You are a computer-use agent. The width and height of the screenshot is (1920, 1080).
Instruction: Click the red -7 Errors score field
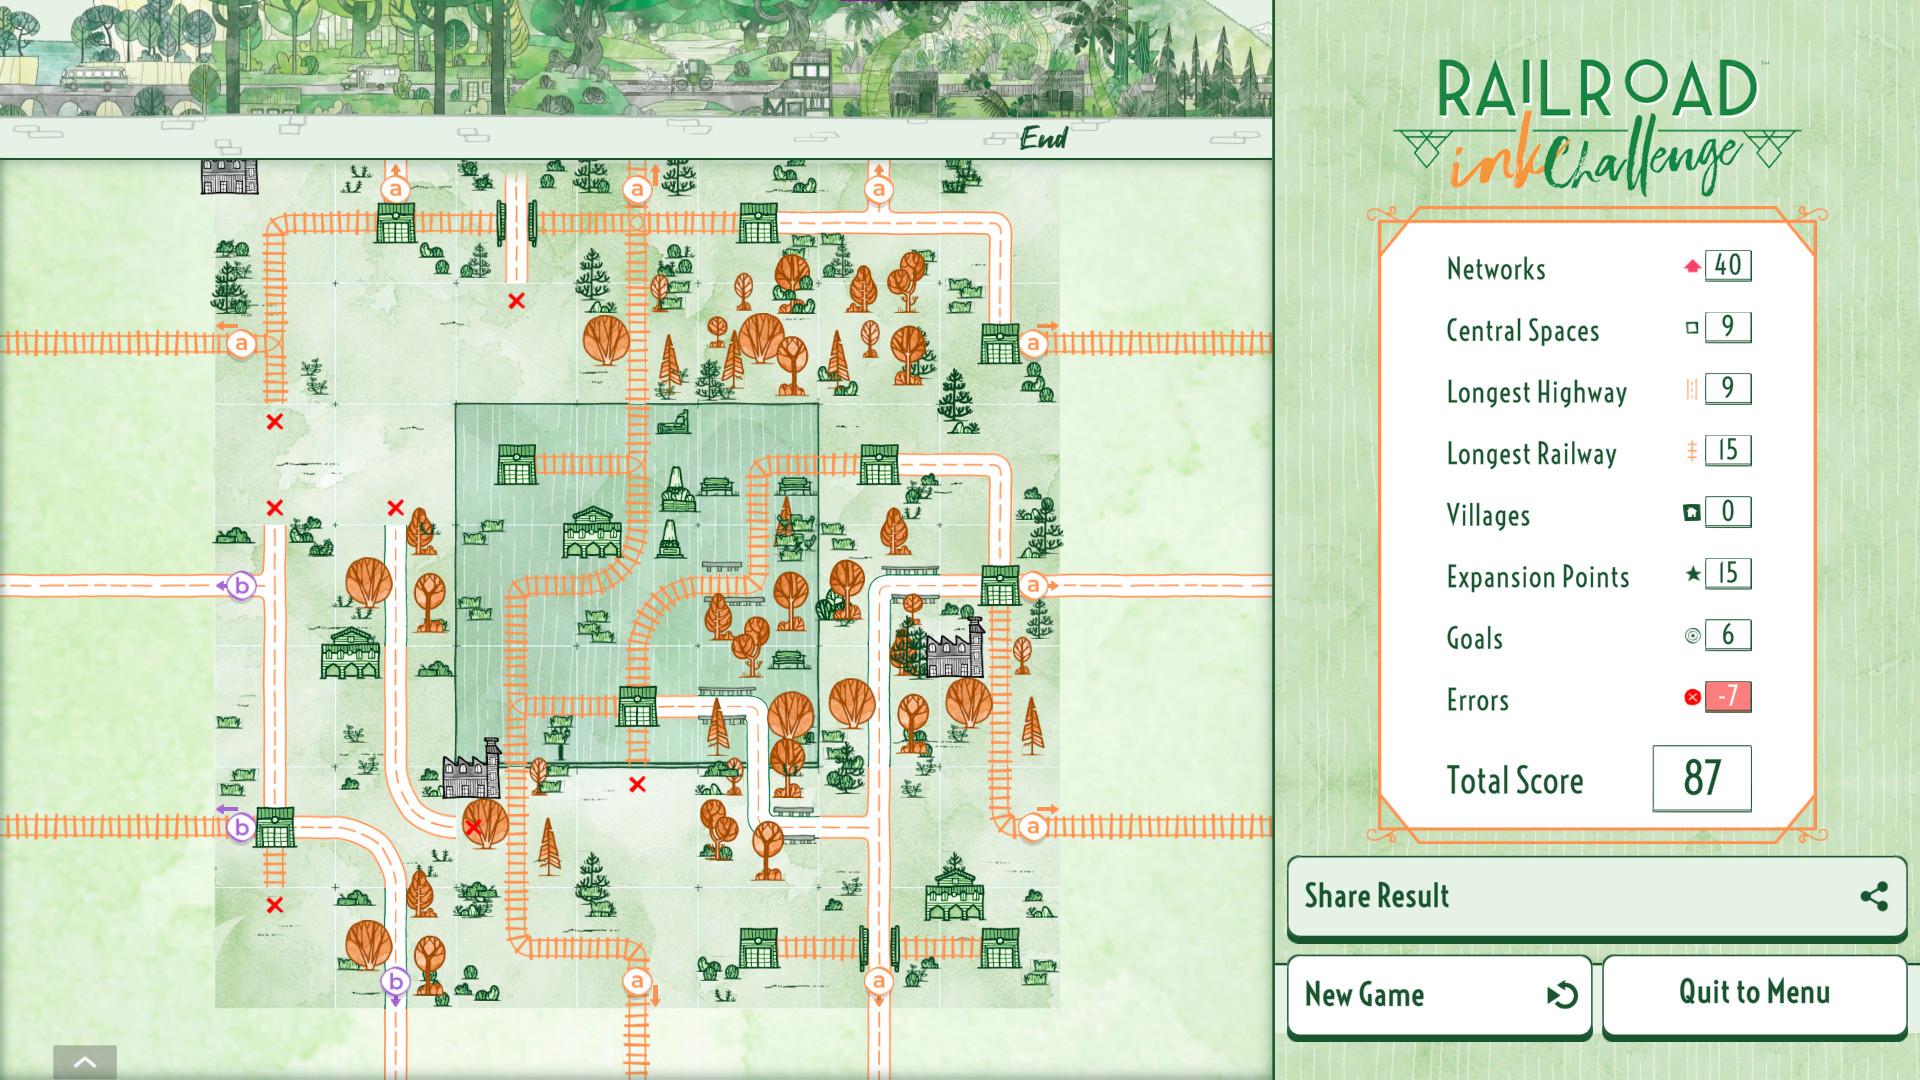(1729, 698)
